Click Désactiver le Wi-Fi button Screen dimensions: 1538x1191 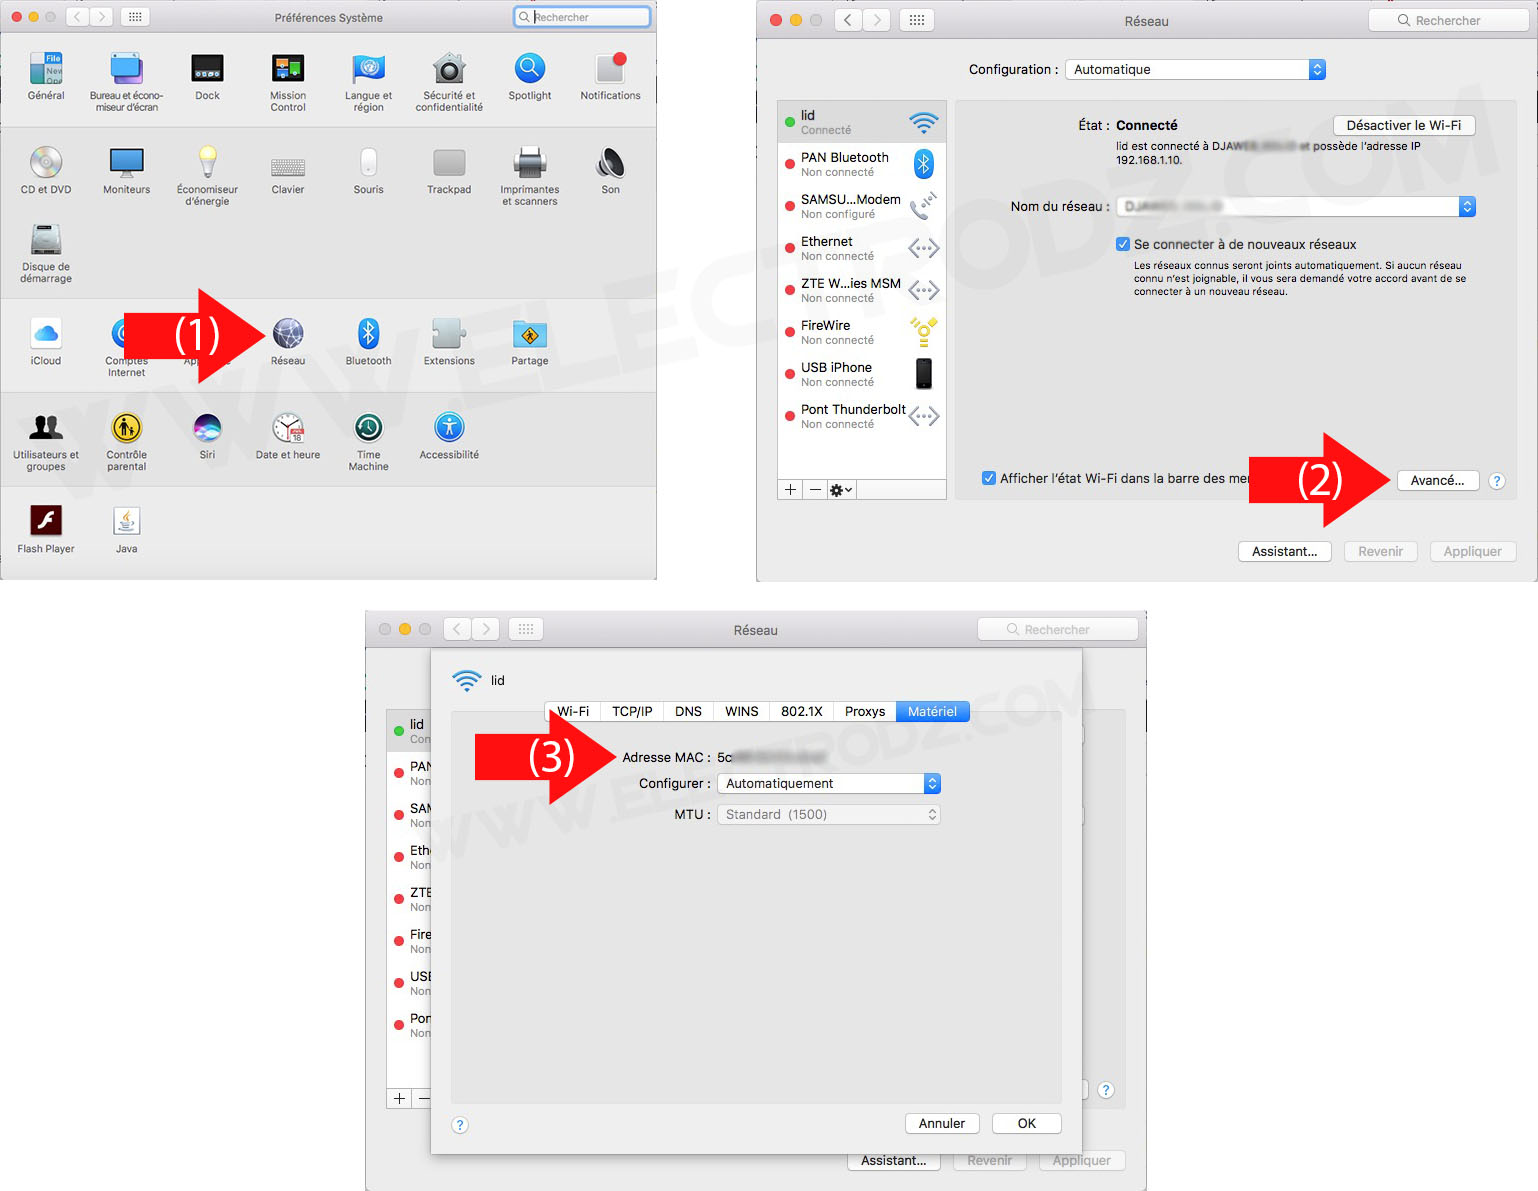tap(1404, 125)
